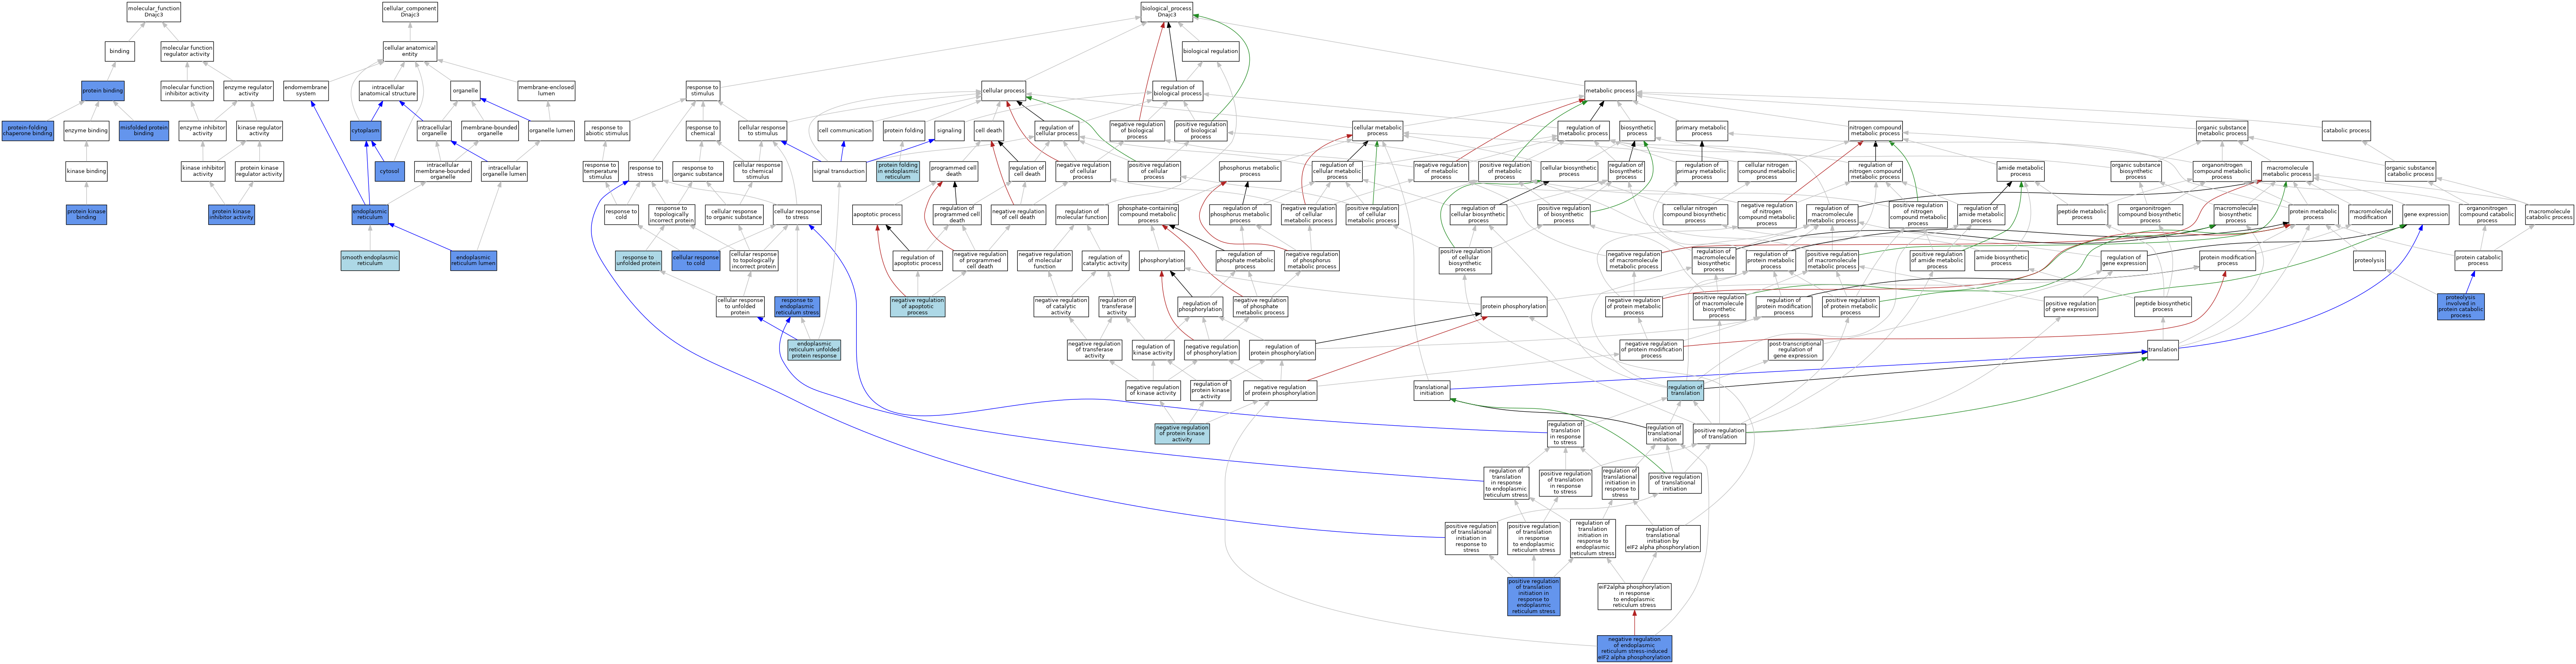Click the 'intracellular organelle lumen' node
Viewport: 2576px width, 664px height.
(x=504, y=171)
